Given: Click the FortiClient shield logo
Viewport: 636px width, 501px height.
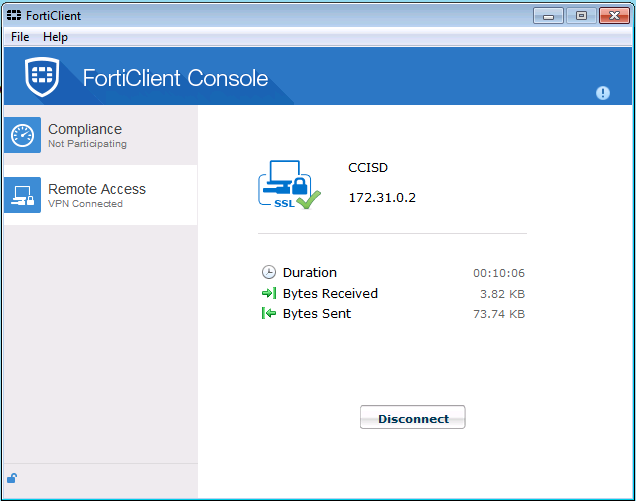Looking at the screenshot, I should (42, 77).
